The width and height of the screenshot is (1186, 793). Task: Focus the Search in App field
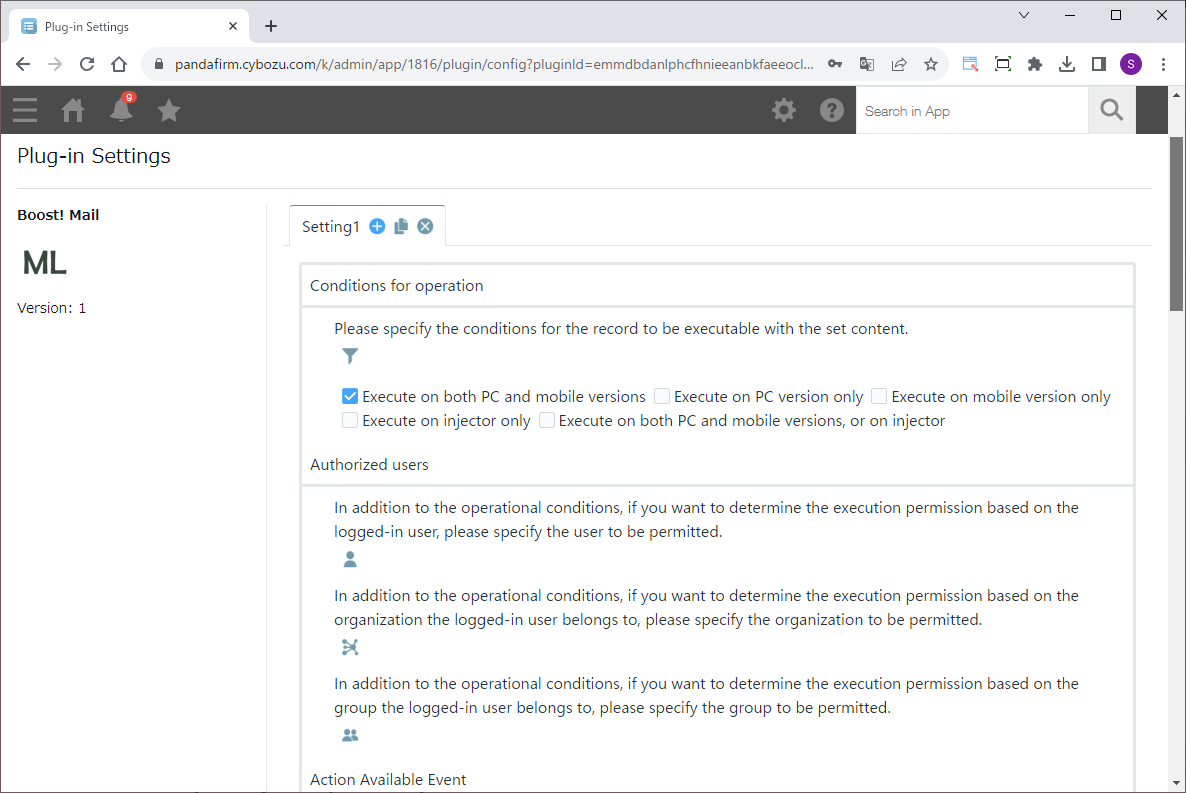(970, 111)
